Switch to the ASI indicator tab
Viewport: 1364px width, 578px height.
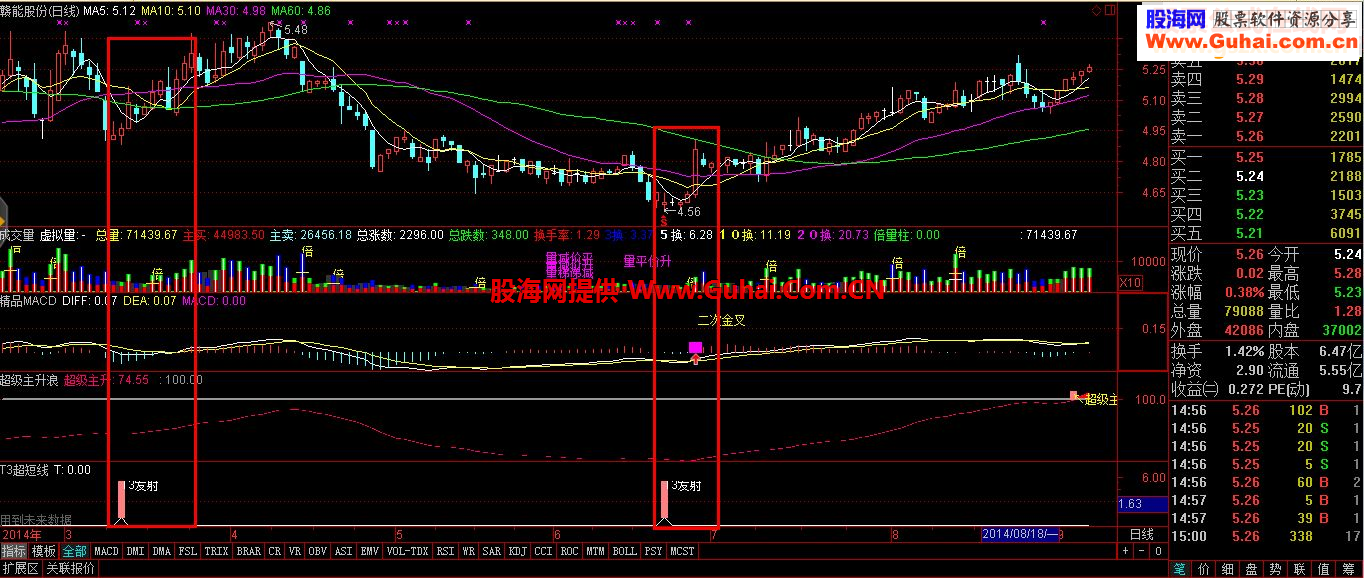coord(343,551)
